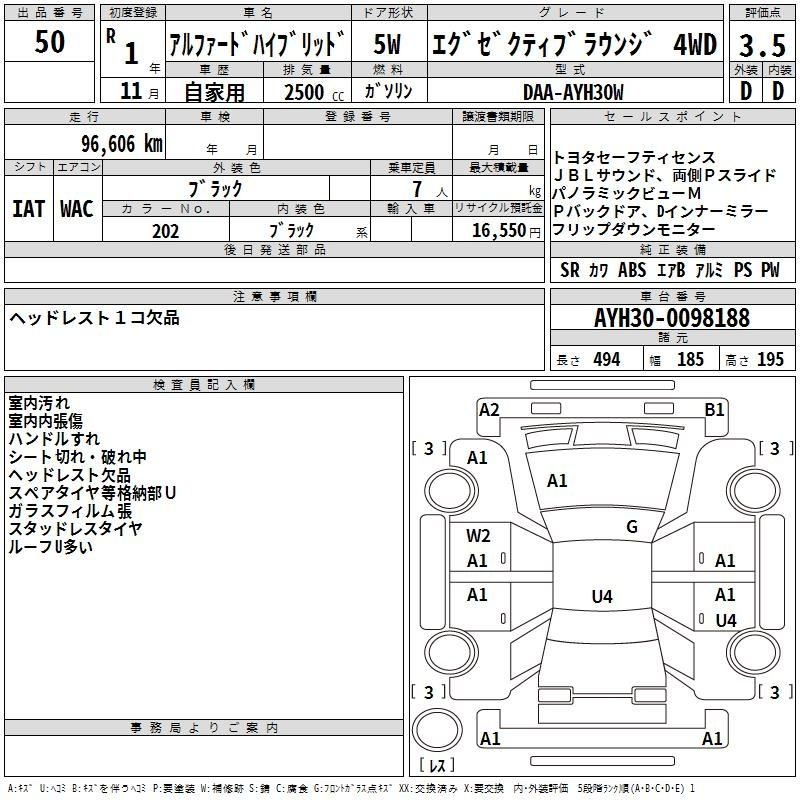Click the width value 185
Image resolution: width=800 pixels, height=800 pixels.
[690, 360]
